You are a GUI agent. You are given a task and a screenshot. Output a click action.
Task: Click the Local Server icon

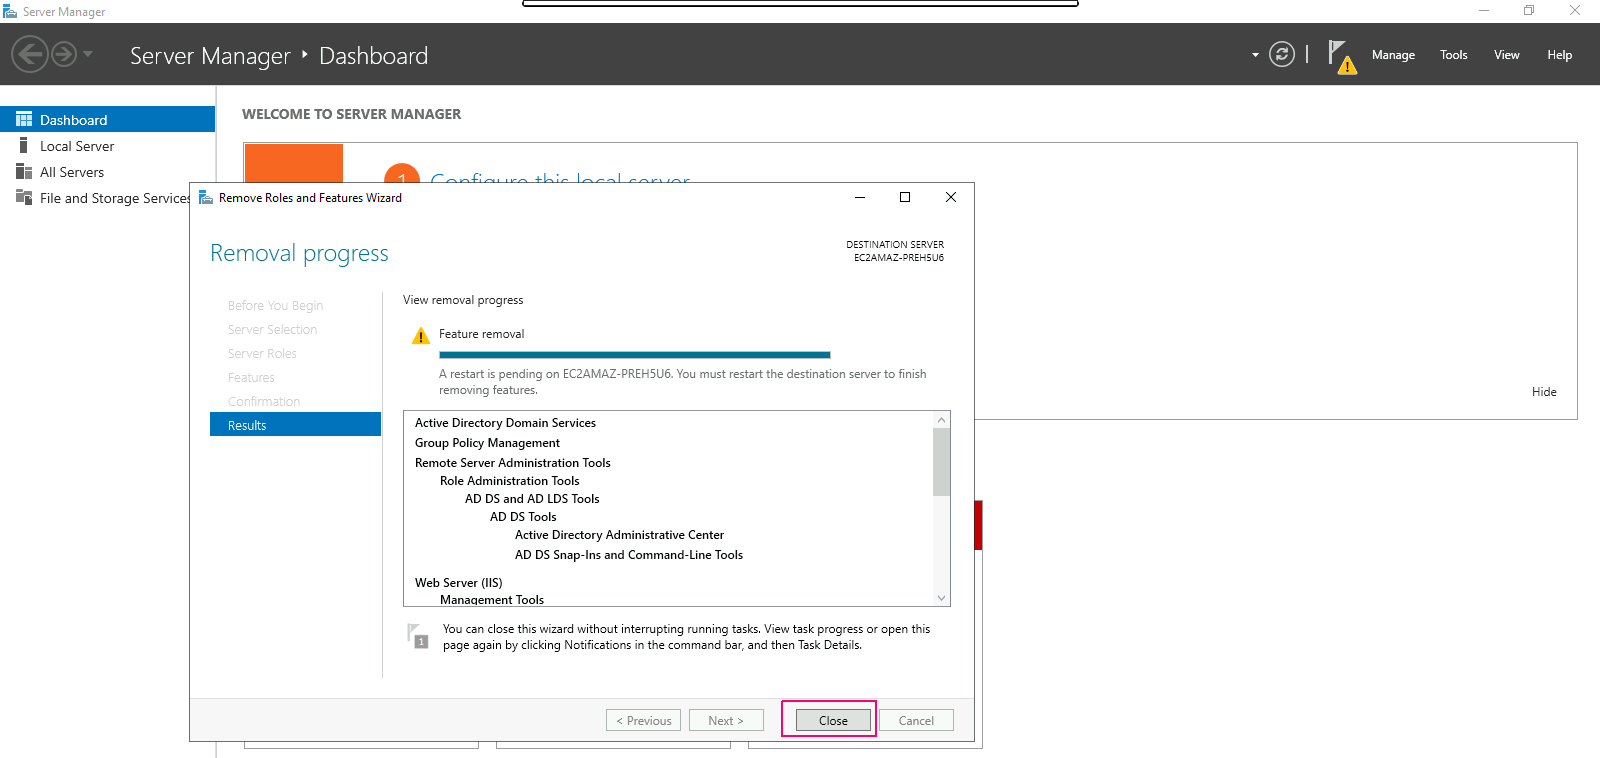coord(24,145)
